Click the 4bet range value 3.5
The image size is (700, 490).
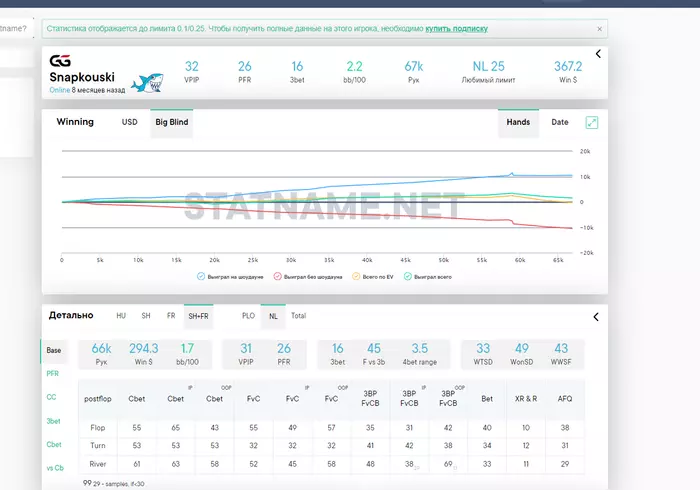click(420, 349)
